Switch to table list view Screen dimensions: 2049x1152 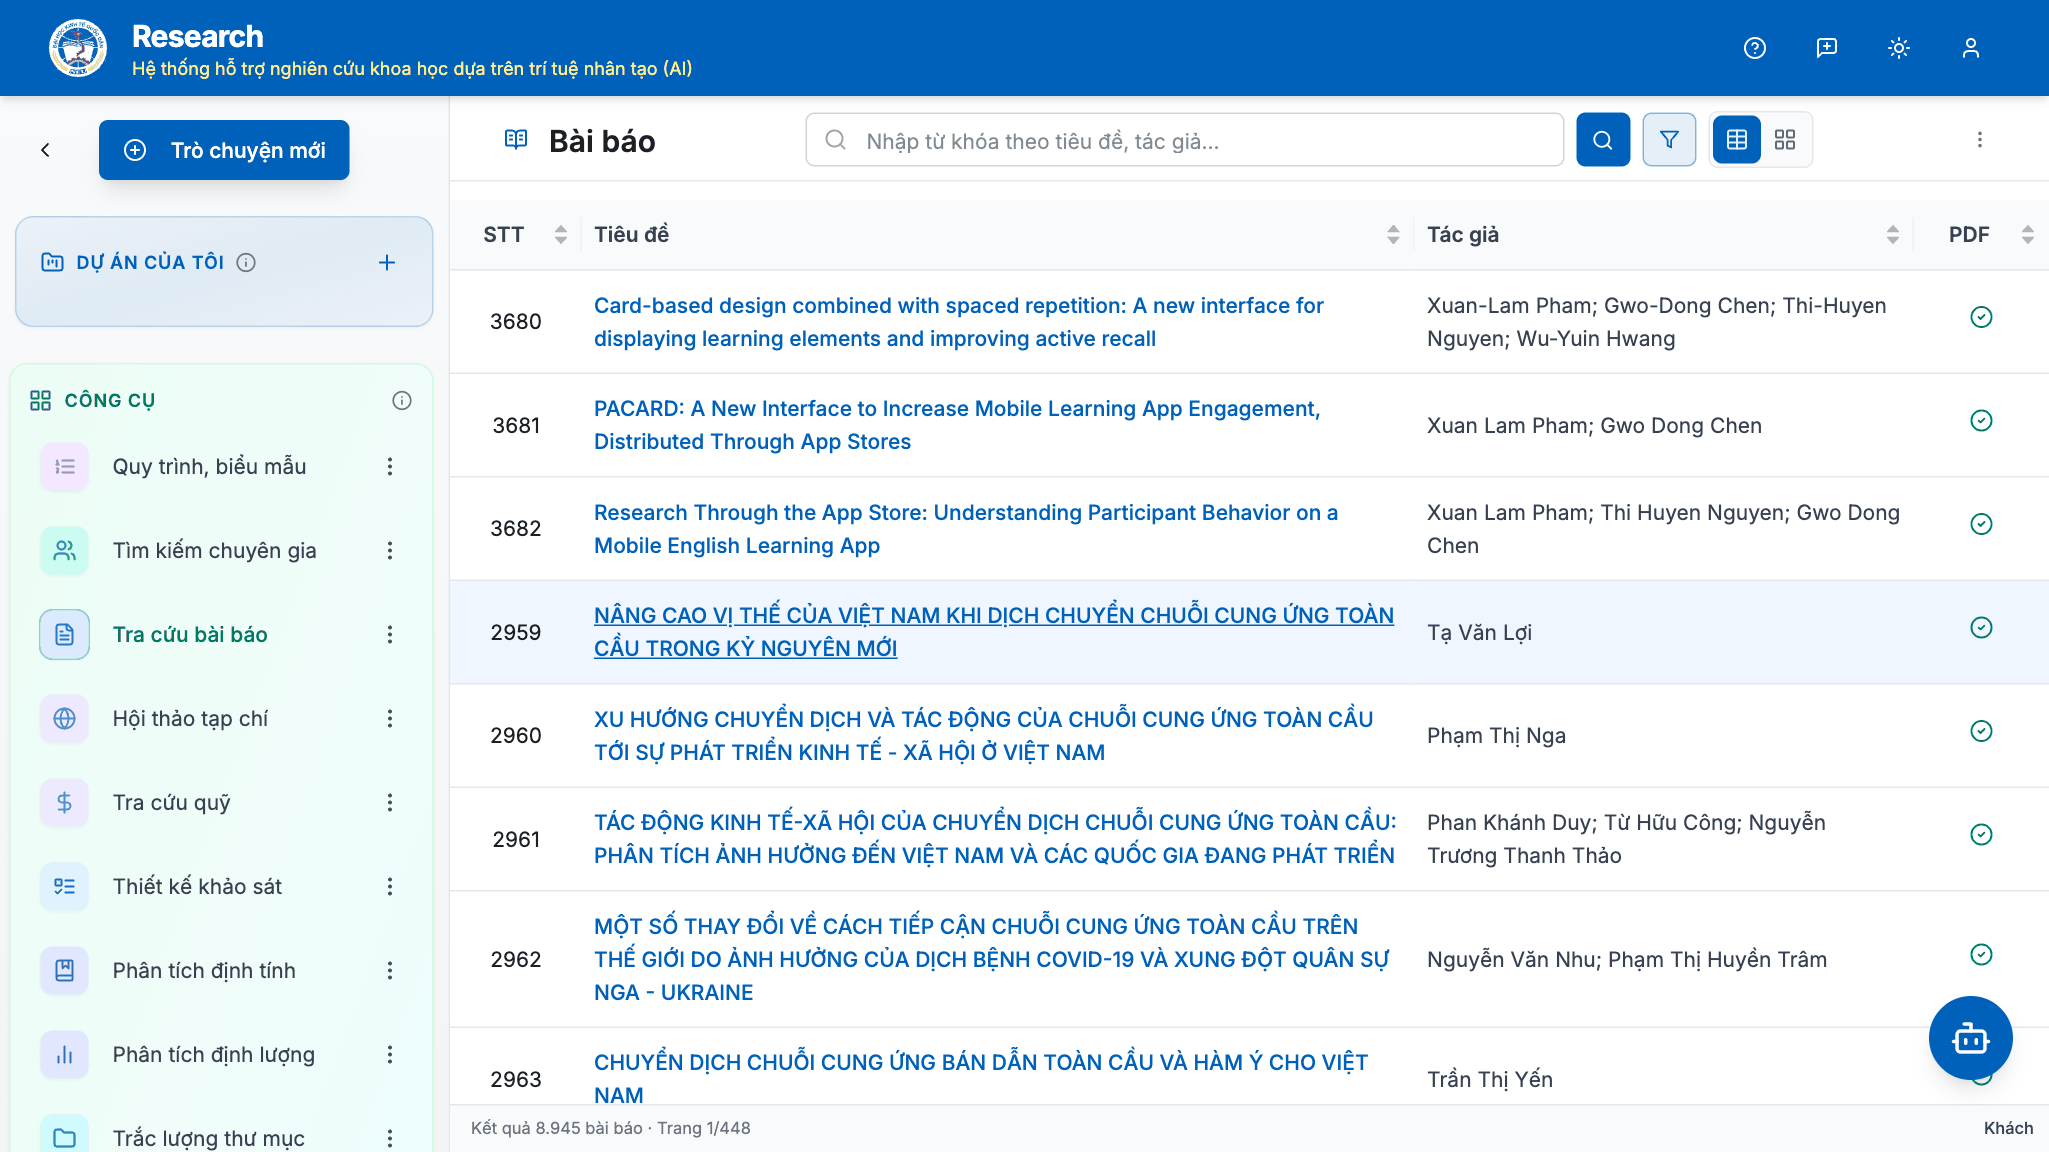tap(1737, 140)
